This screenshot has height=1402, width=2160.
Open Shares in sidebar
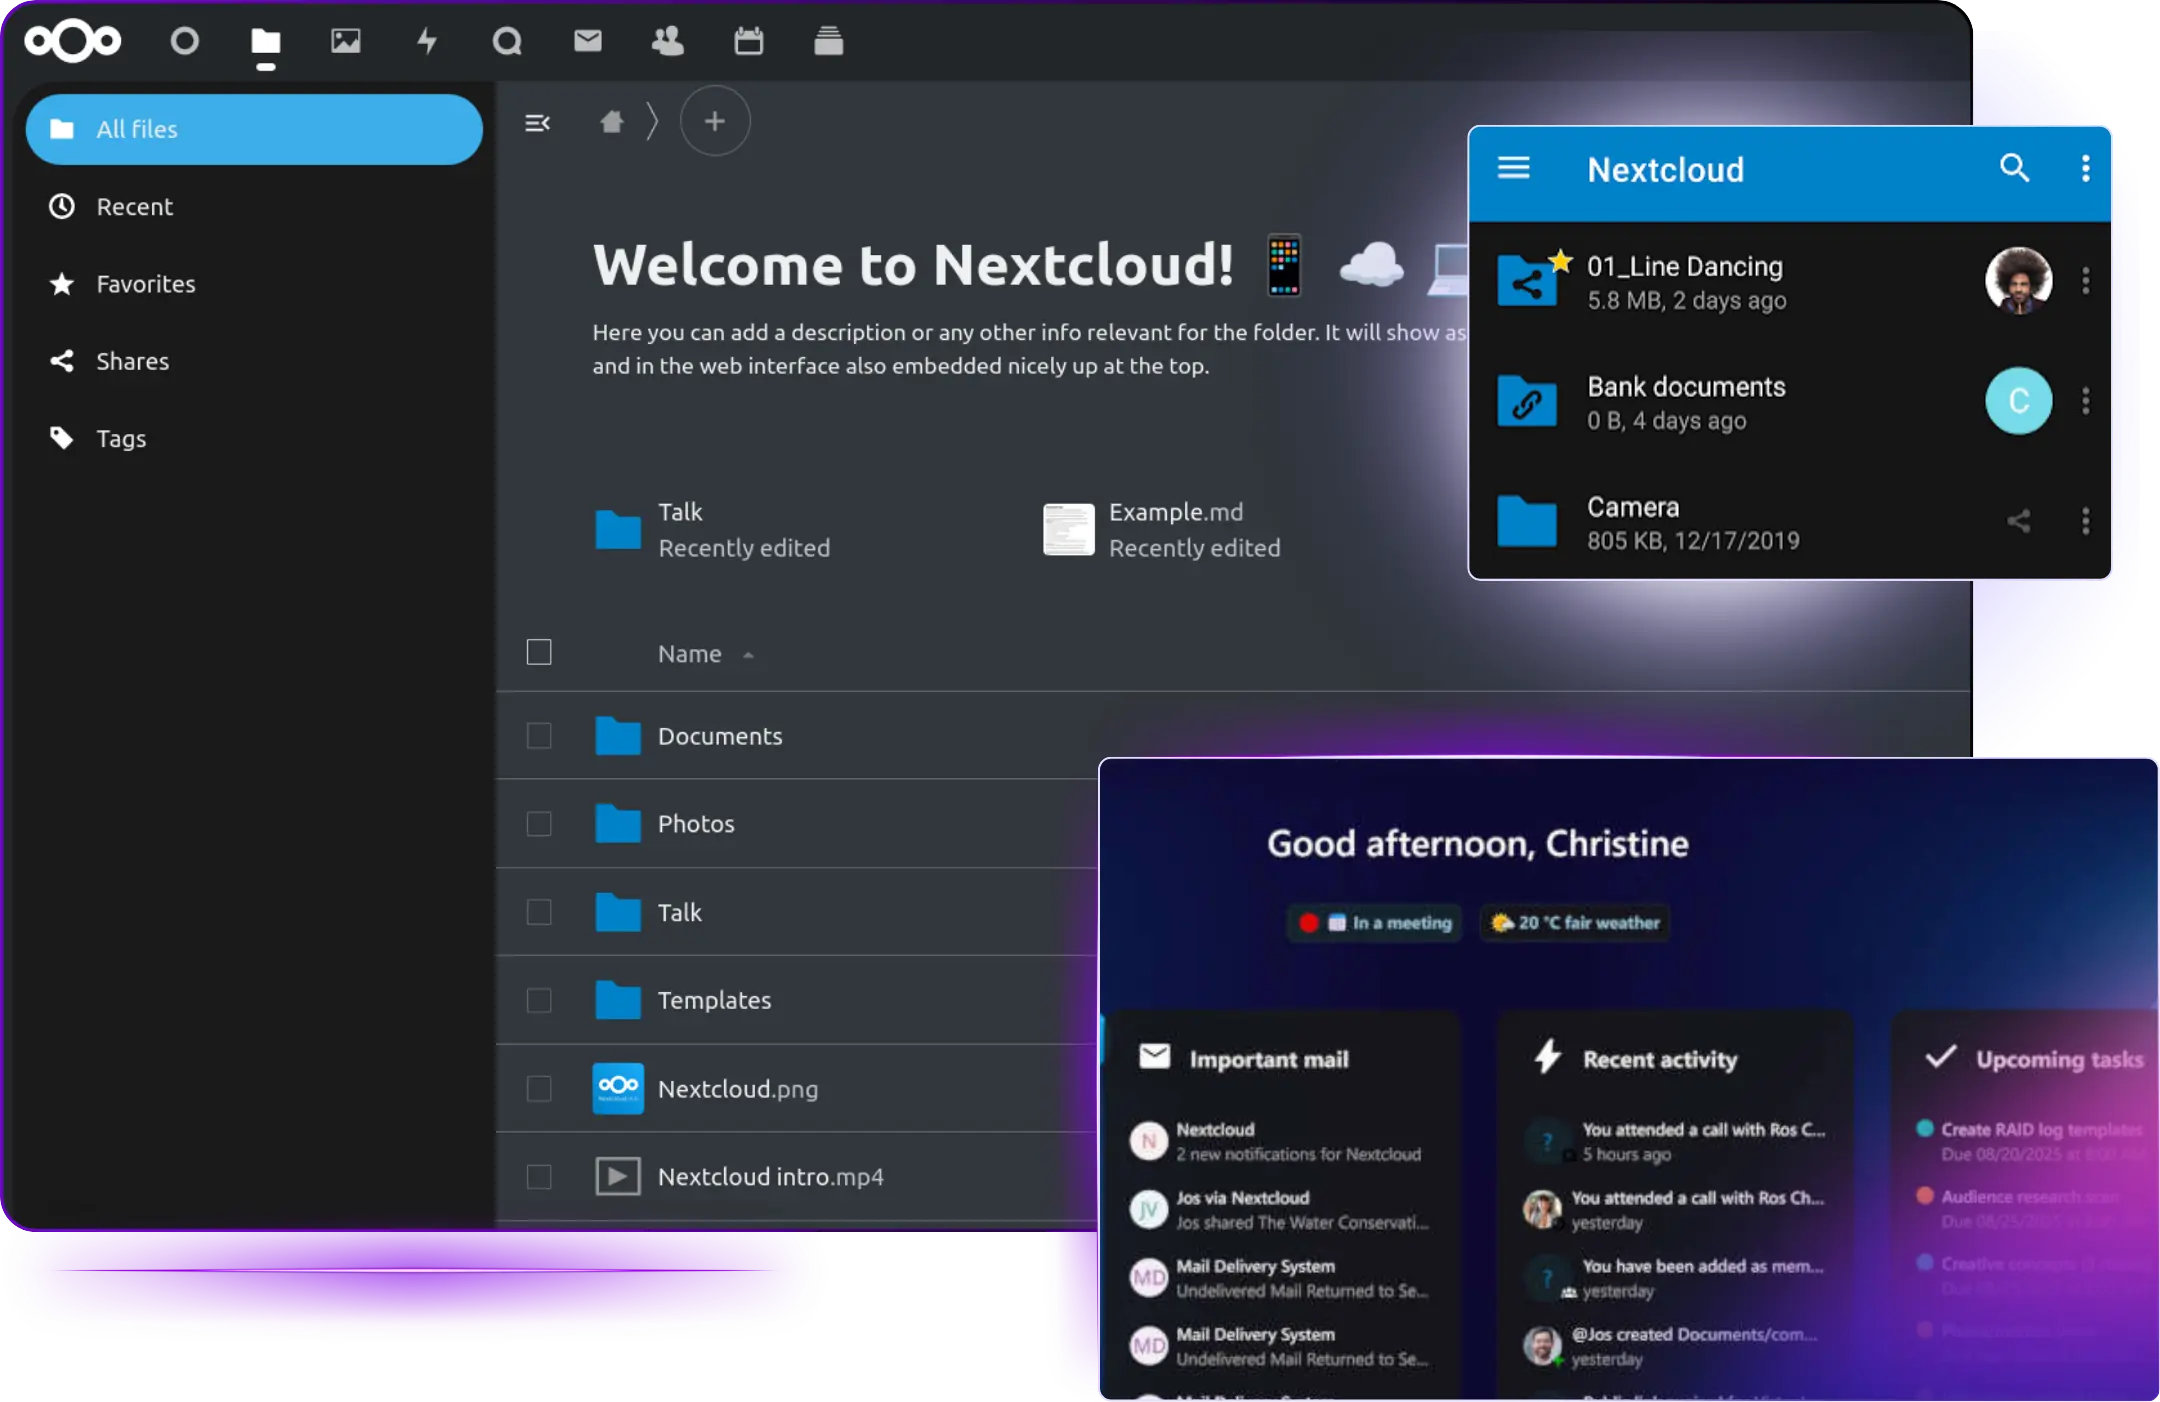(254, 361)
